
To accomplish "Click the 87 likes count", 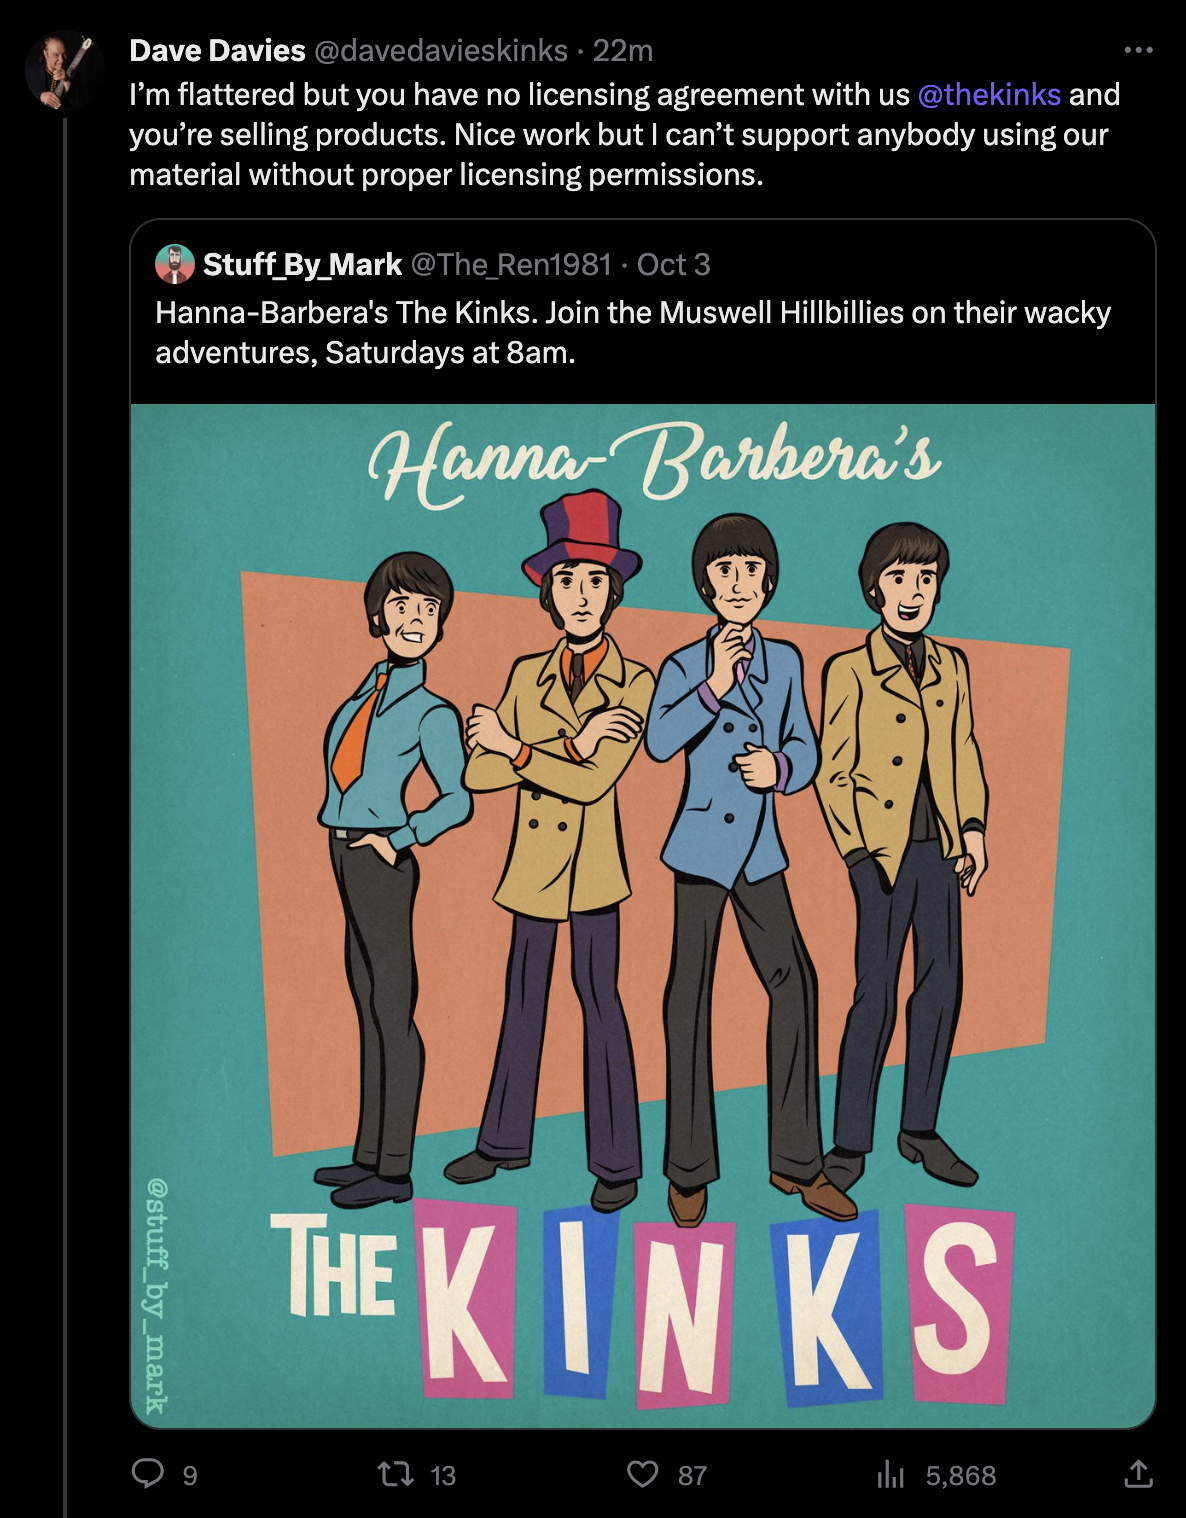I will (x=692, y=1475).
